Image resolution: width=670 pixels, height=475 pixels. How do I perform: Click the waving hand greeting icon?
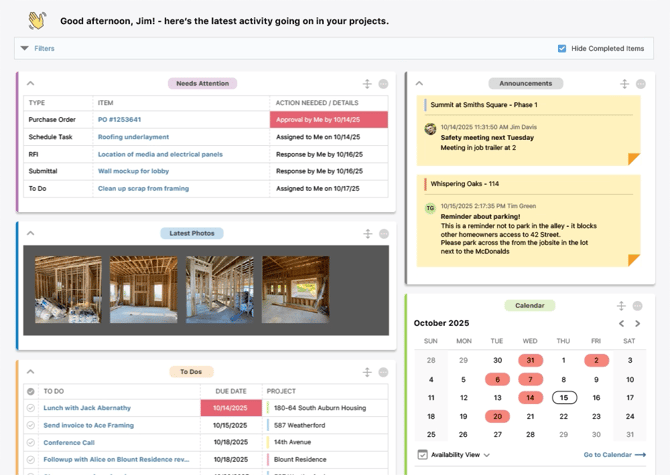point(37,21)
